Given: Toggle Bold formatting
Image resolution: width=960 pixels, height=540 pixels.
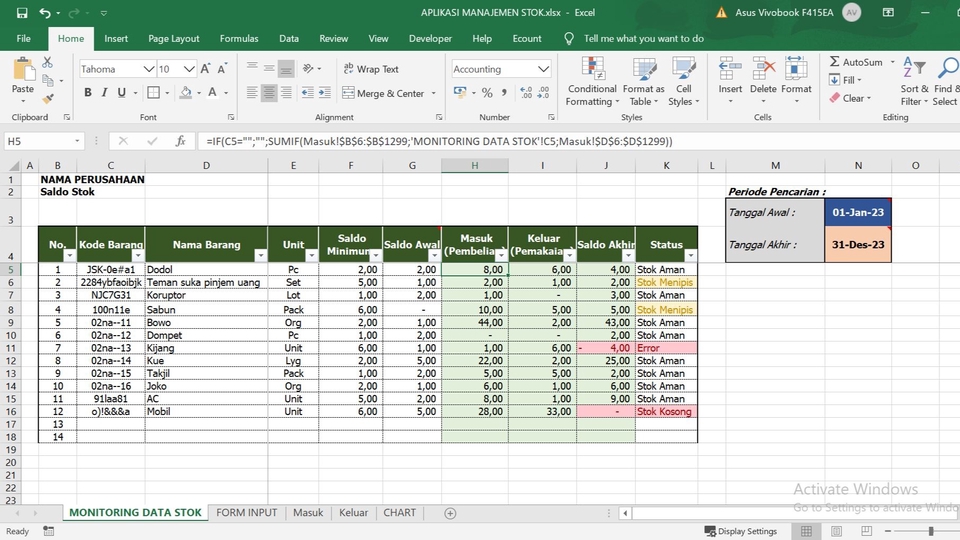Looking at the screenshot, I should coord(88,93).
